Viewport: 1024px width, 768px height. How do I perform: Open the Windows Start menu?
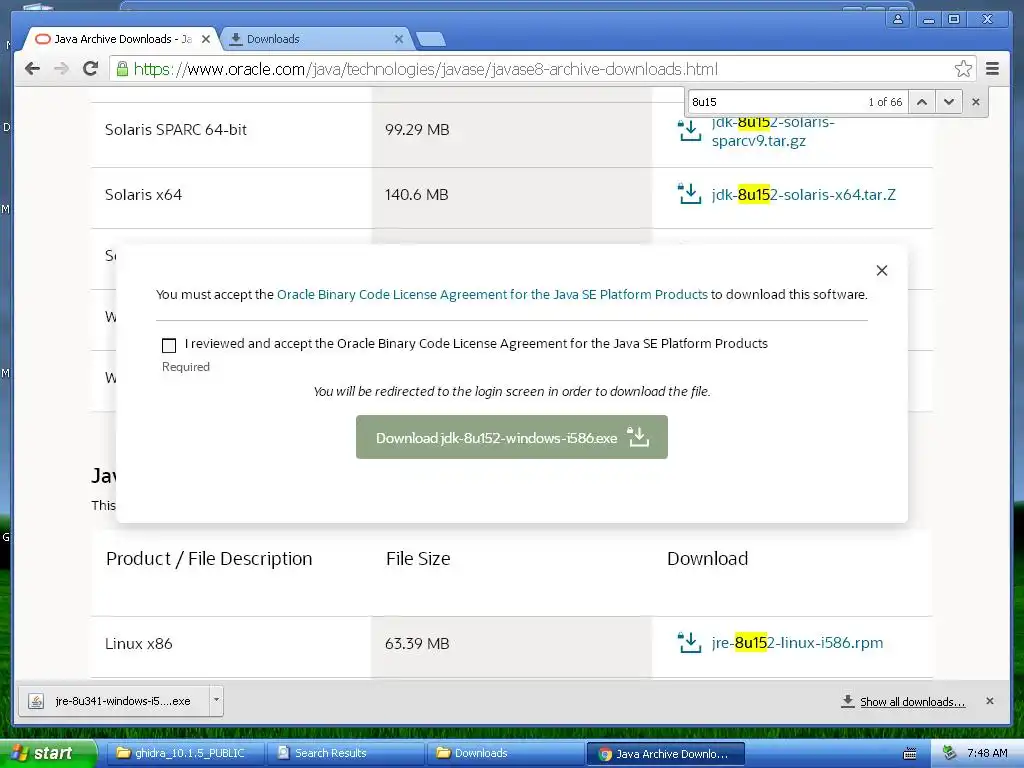click(47, 753)
